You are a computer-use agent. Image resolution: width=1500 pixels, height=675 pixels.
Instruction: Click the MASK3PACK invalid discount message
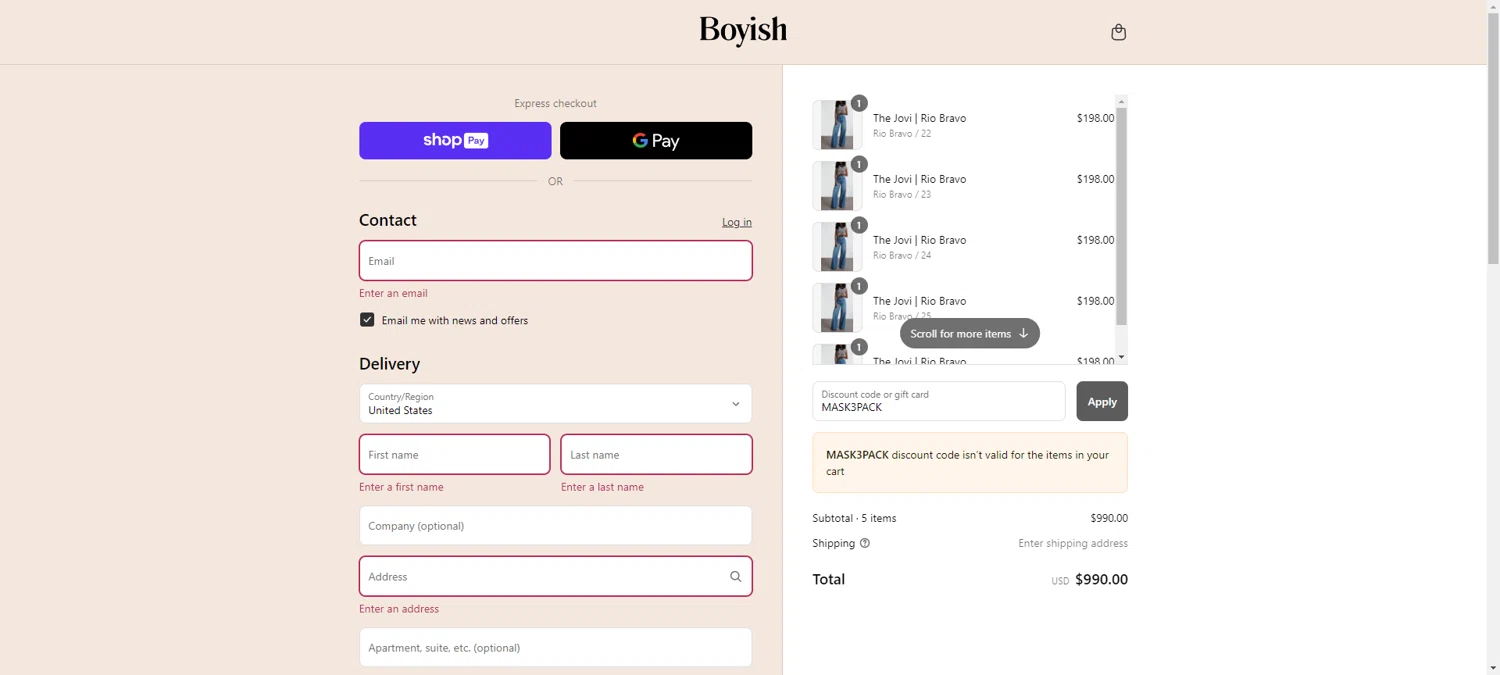click(x=970, y=463)
